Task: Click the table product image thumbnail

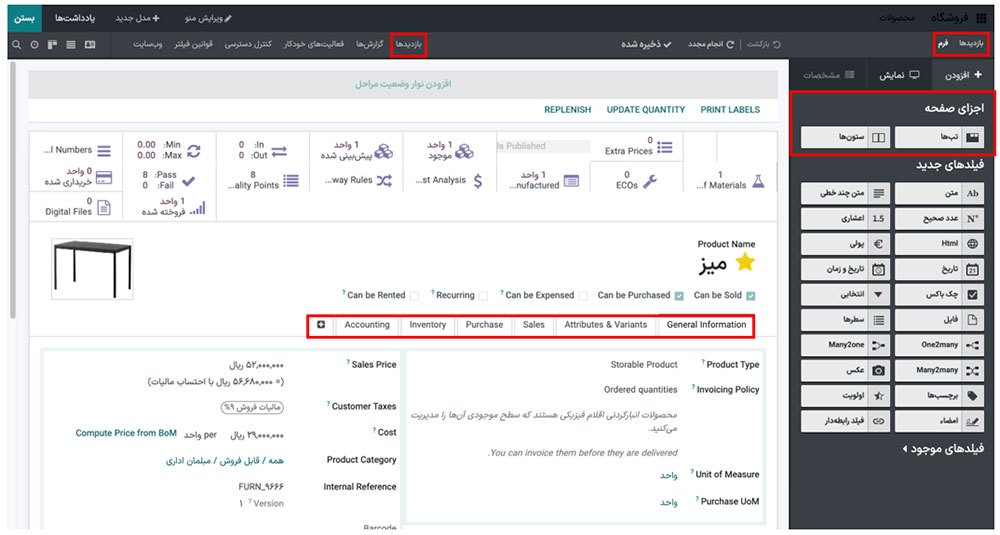Action: point(92,268)
